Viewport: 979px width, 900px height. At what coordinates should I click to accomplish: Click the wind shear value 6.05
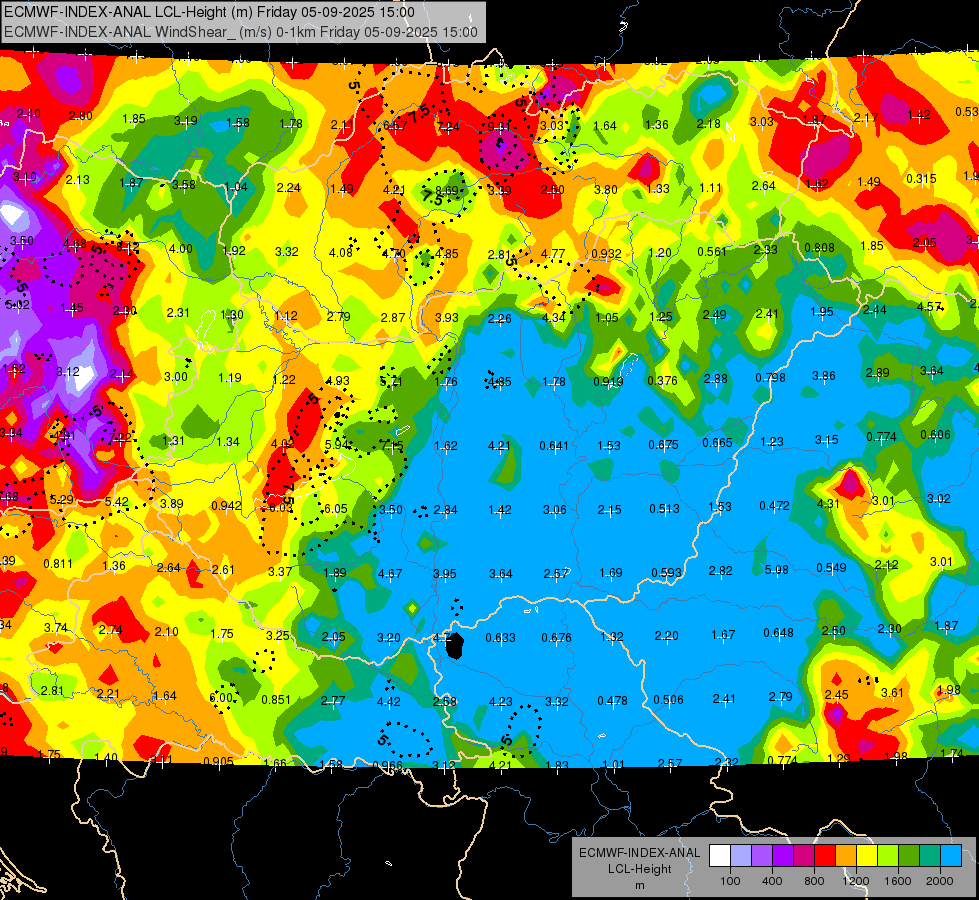click(335, 508)
